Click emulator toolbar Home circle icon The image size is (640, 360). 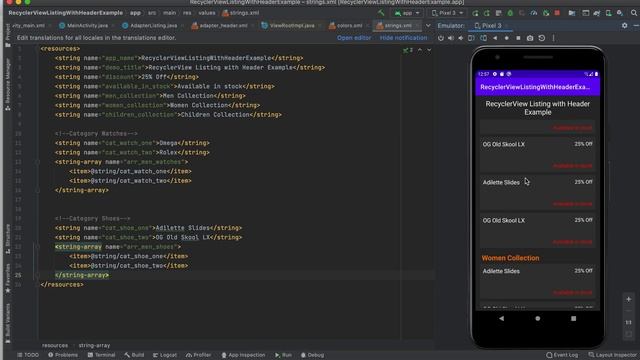[x=507, y=38]
